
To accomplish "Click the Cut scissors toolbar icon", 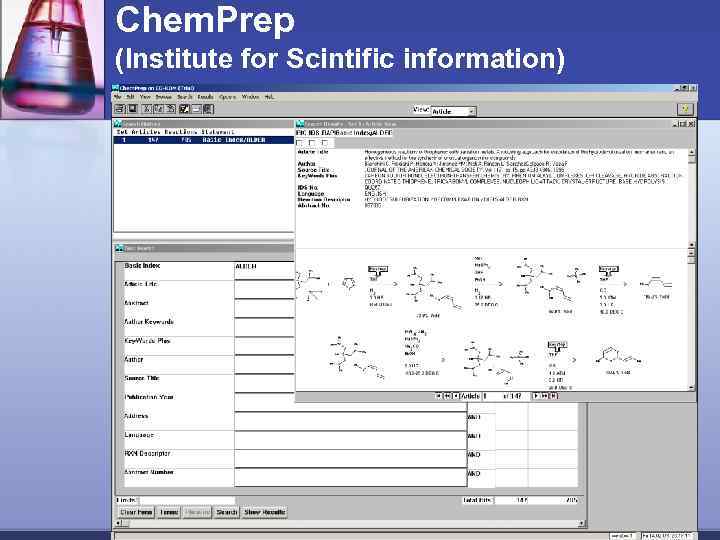I will [x=146, y=109].
